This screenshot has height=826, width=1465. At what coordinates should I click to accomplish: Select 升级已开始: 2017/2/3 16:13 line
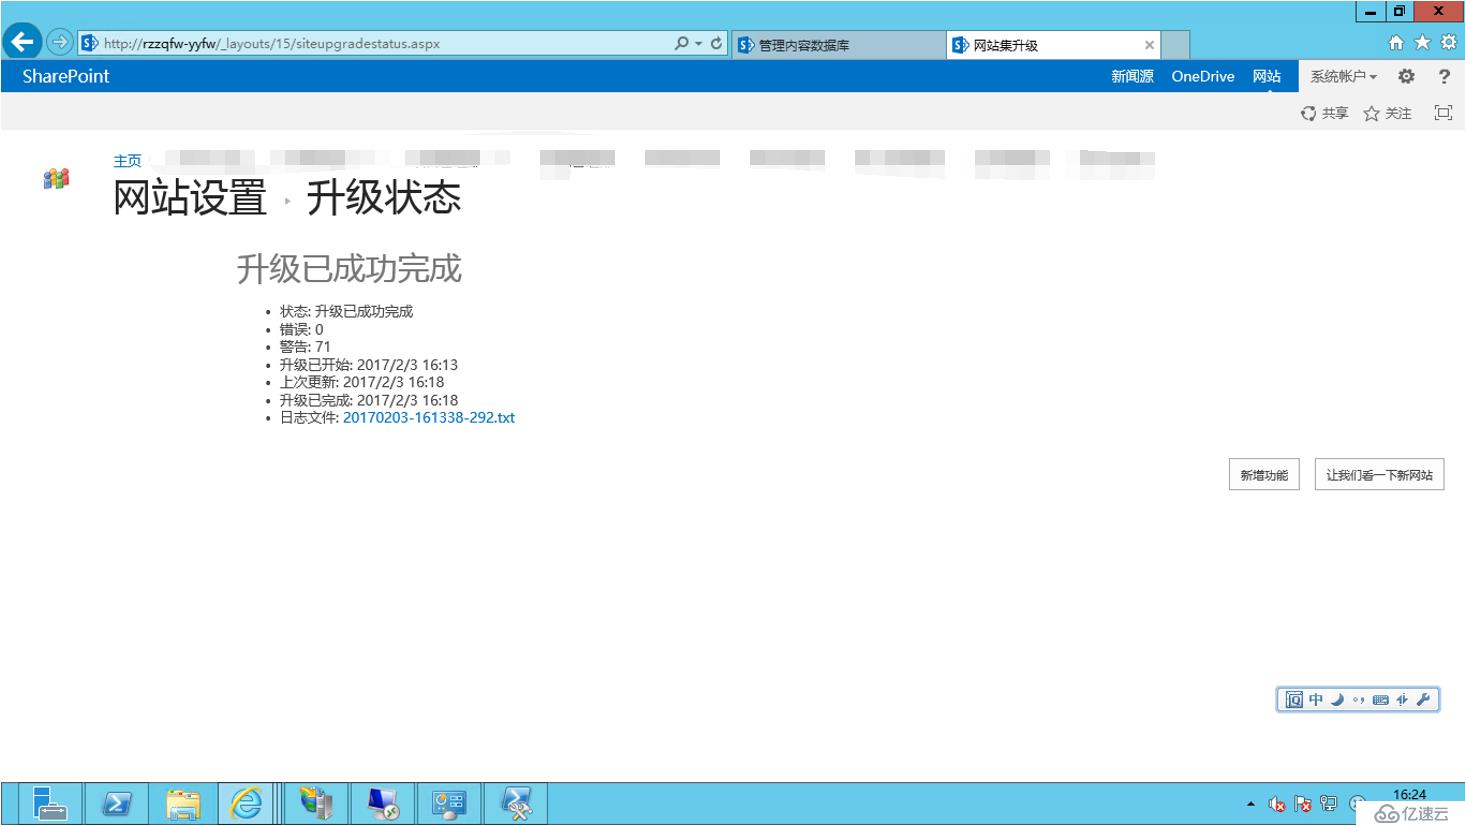[x=368, y=365]
